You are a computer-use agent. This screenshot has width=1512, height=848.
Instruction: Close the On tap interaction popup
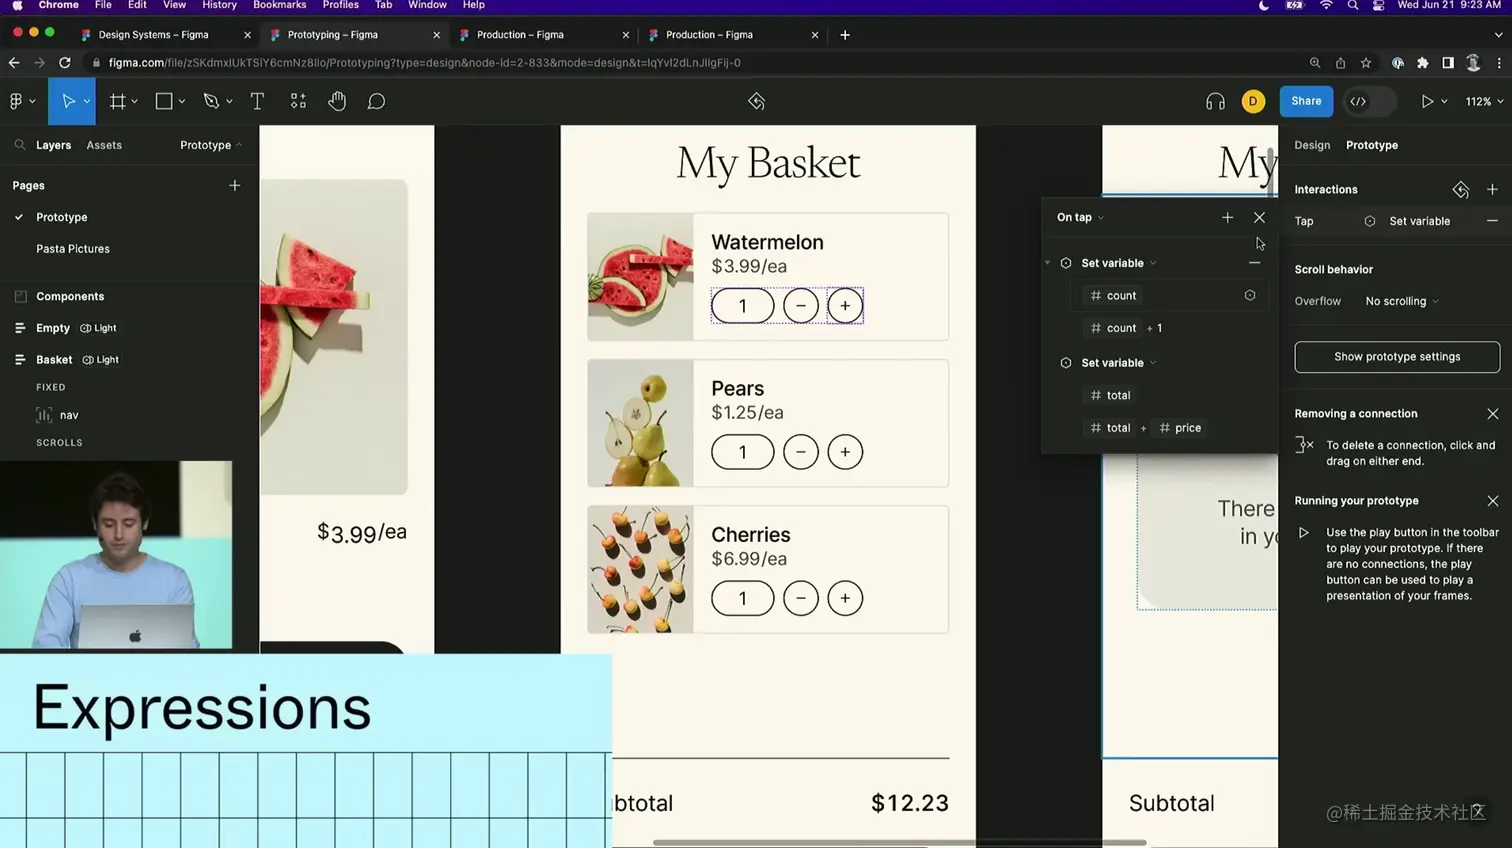tap(1259, 217)
